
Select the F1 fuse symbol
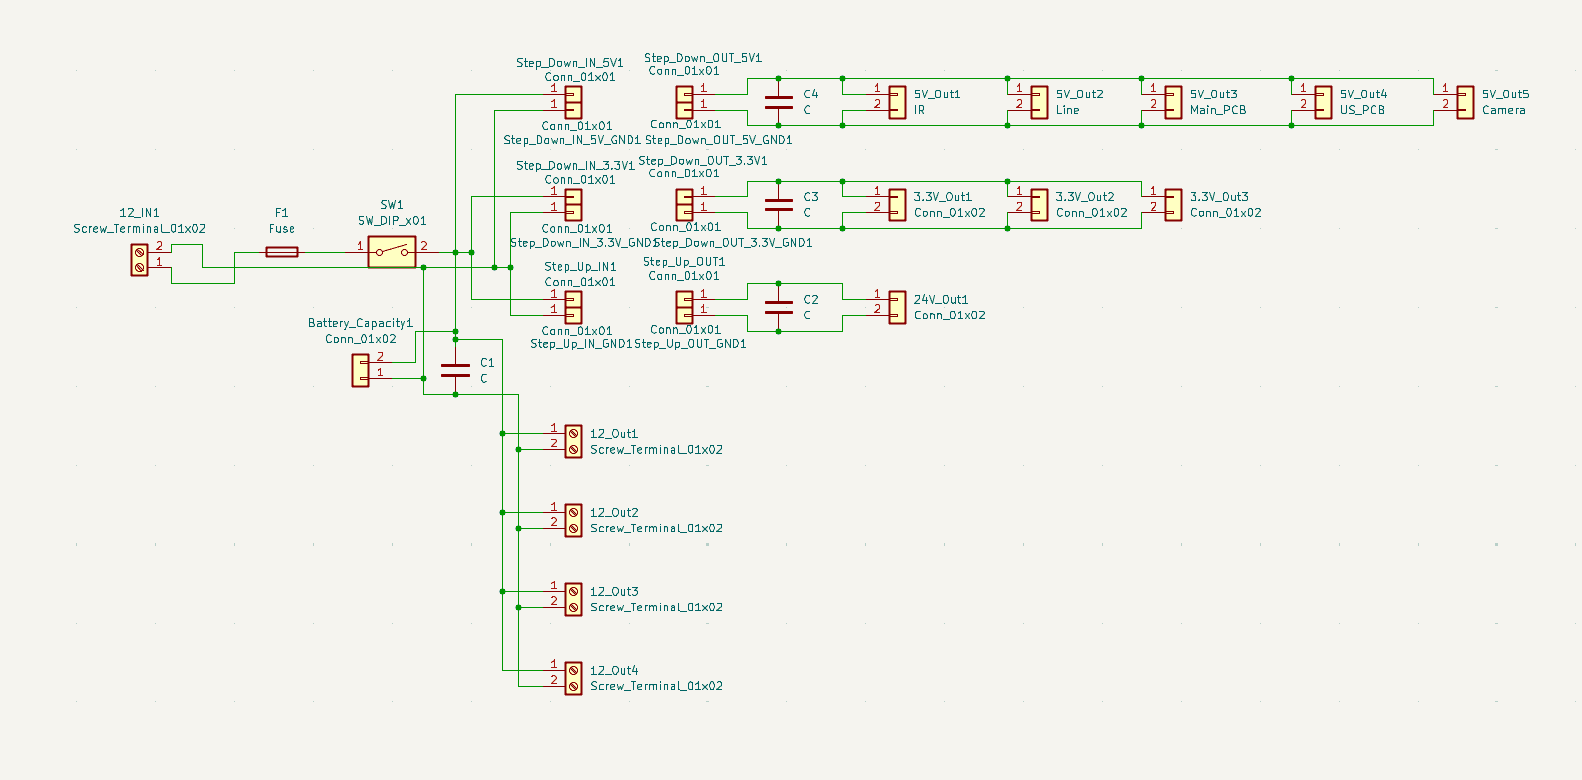(282, 252)
